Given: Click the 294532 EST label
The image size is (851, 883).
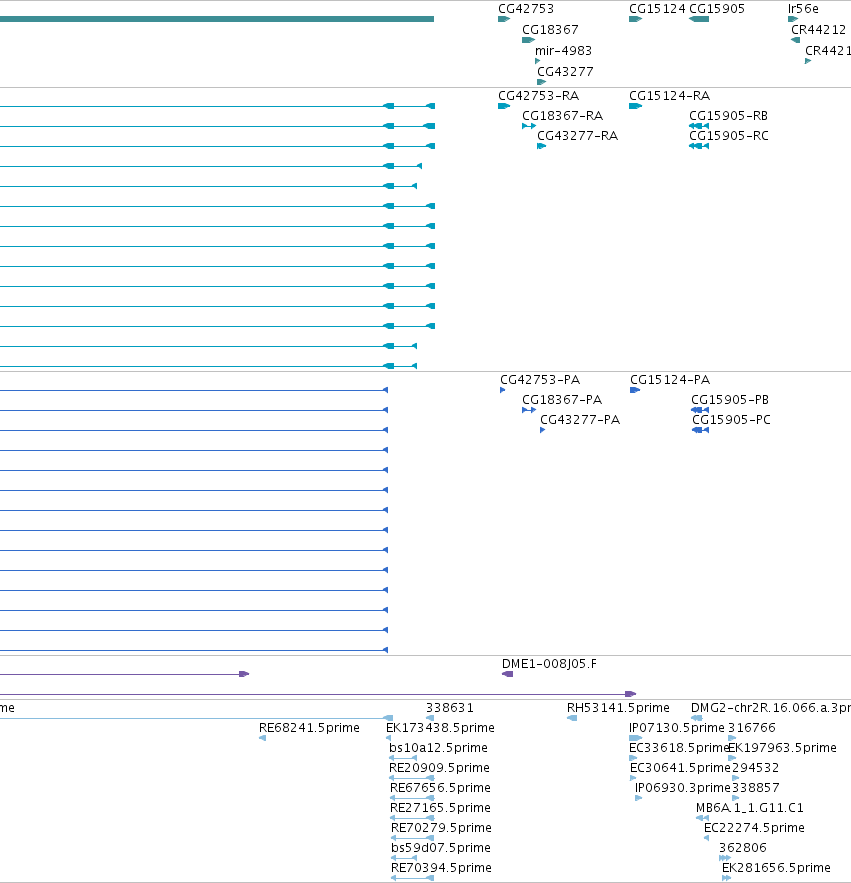Looking at the screenshot, I should 755,768.
